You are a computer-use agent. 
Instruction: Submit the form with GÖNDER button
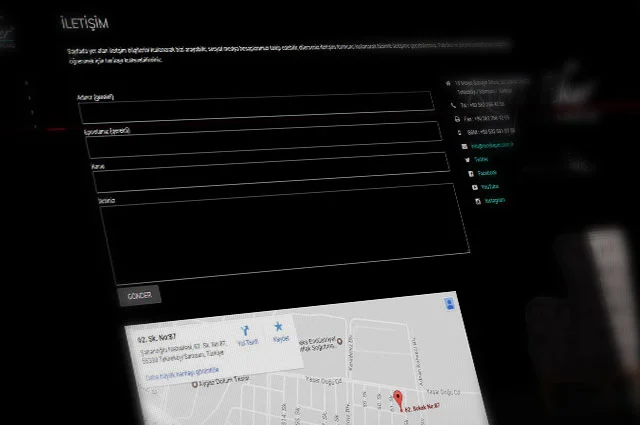pos(139,296)
